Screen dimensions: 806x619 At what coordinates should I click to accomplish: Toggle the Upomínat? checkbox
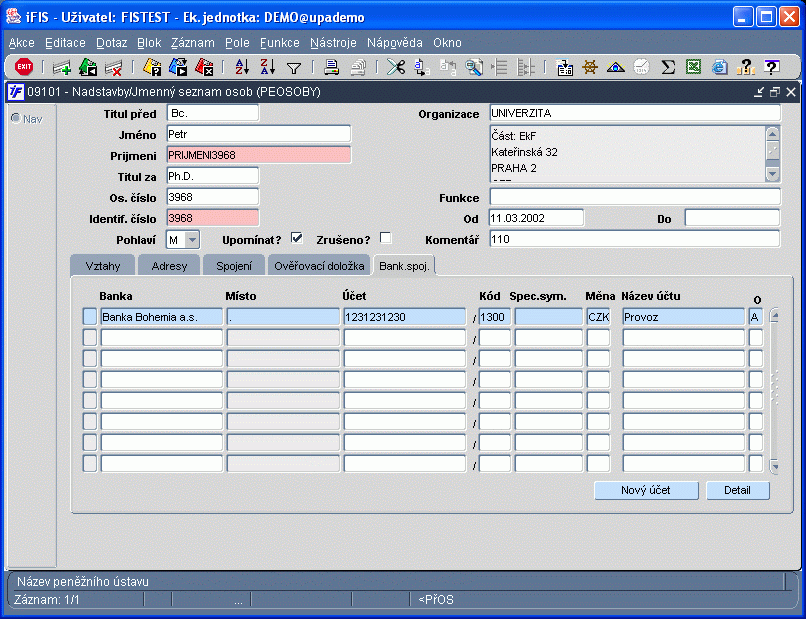pos(297,238)
